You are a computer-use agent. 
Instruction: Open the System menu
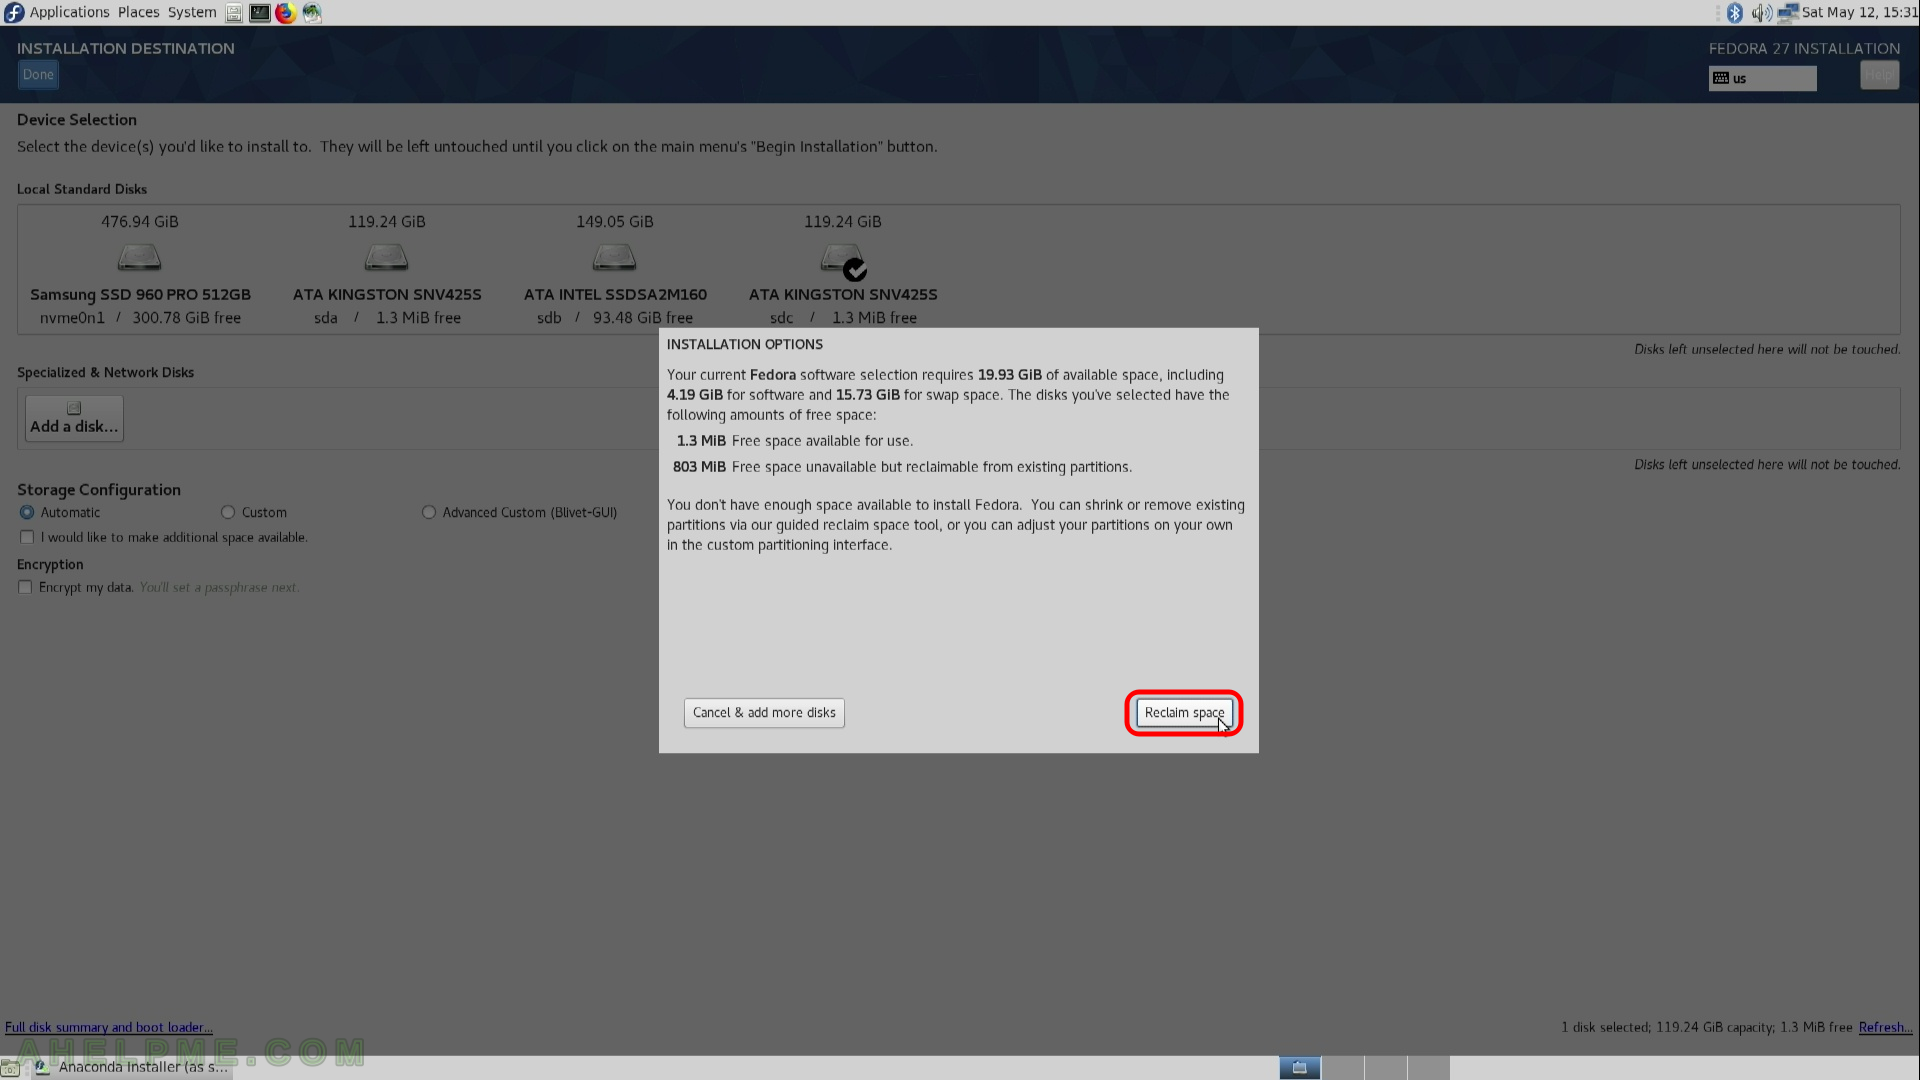192,12
